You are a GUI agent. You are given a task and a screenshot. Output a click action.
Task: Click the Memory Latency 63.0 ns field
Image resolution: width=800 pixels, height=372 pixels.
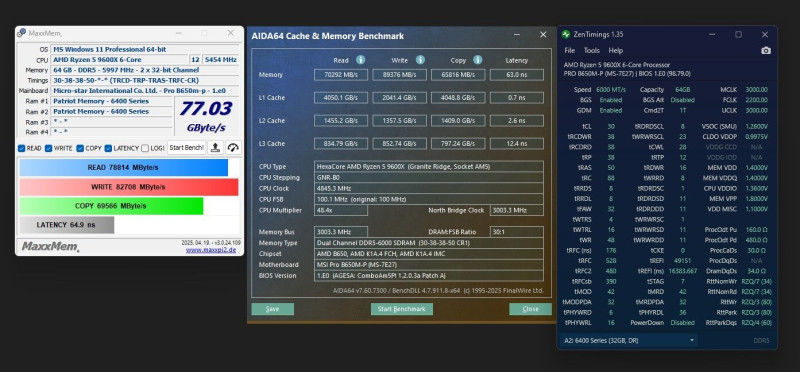pos(517,75)
